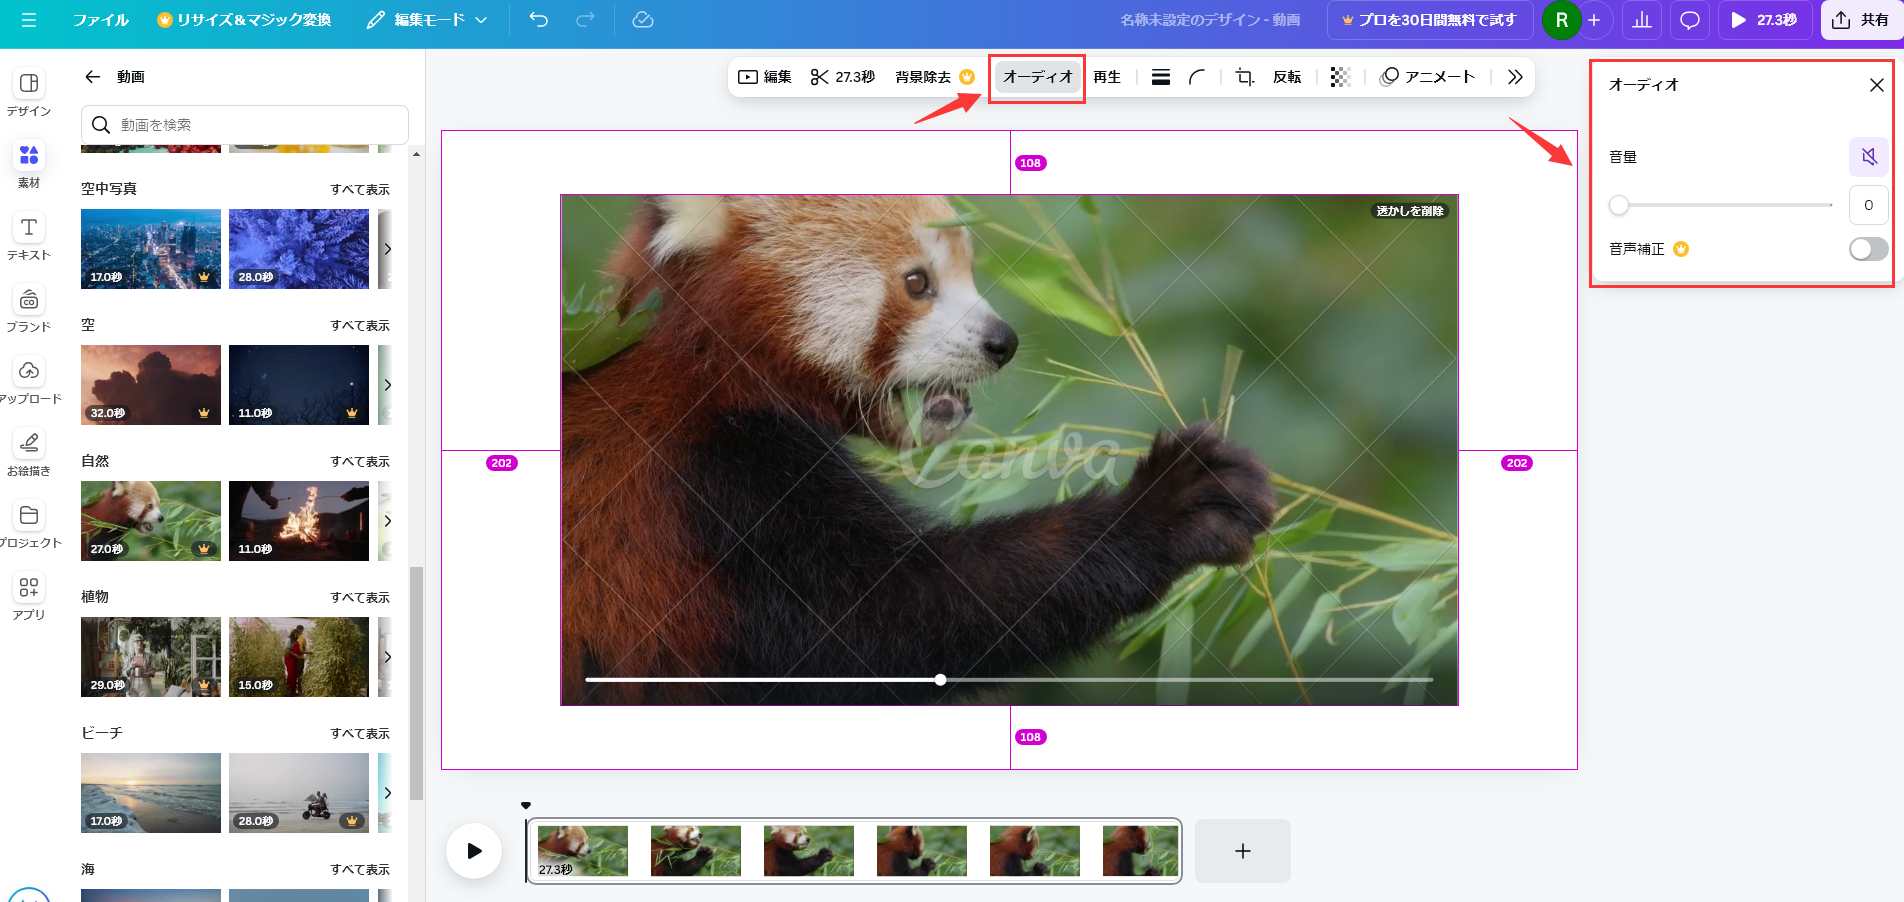
Task: Select the crop tool in toolbar
Action: click(x=1243, y=76)
